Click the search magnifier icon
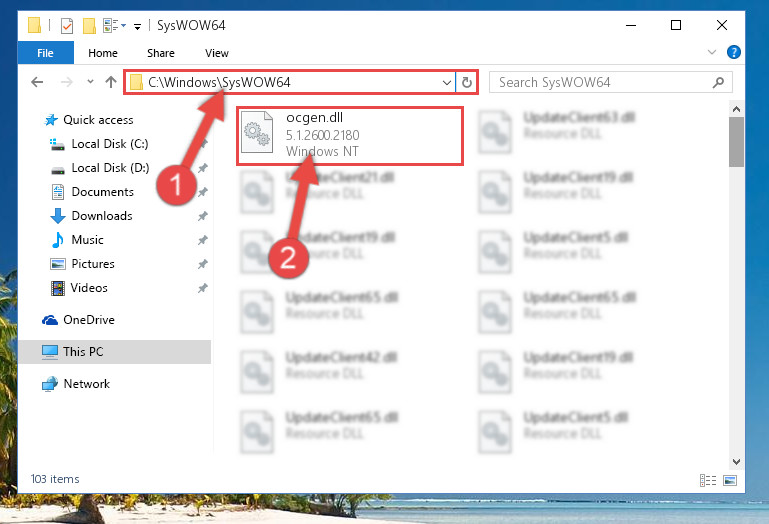This screenshot has height=524, width=769. pos(718,82)
